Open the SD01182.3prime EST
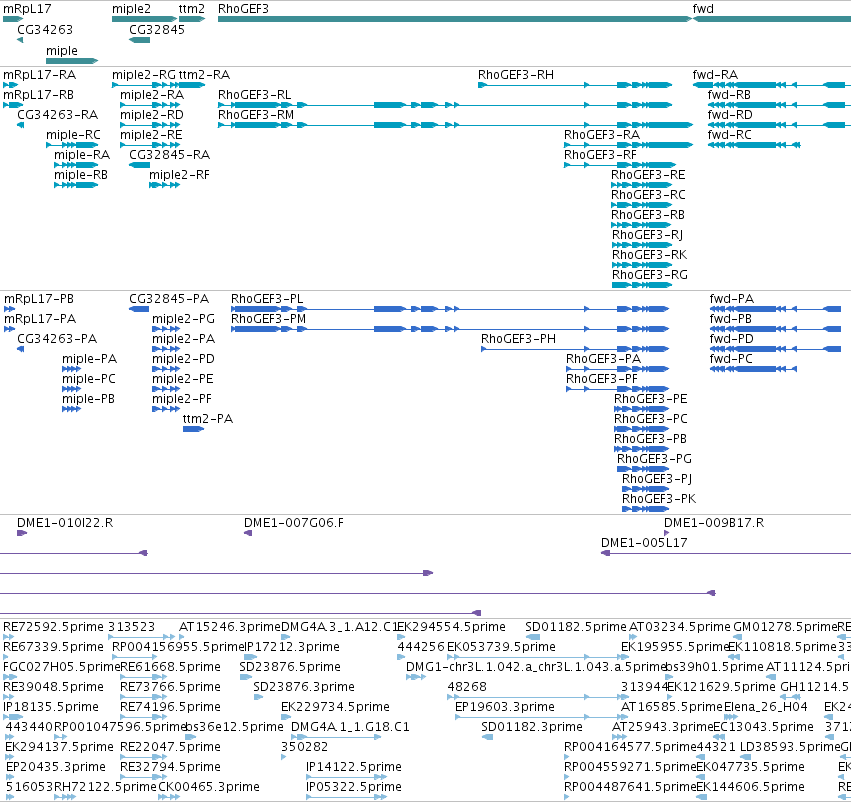 487,737
